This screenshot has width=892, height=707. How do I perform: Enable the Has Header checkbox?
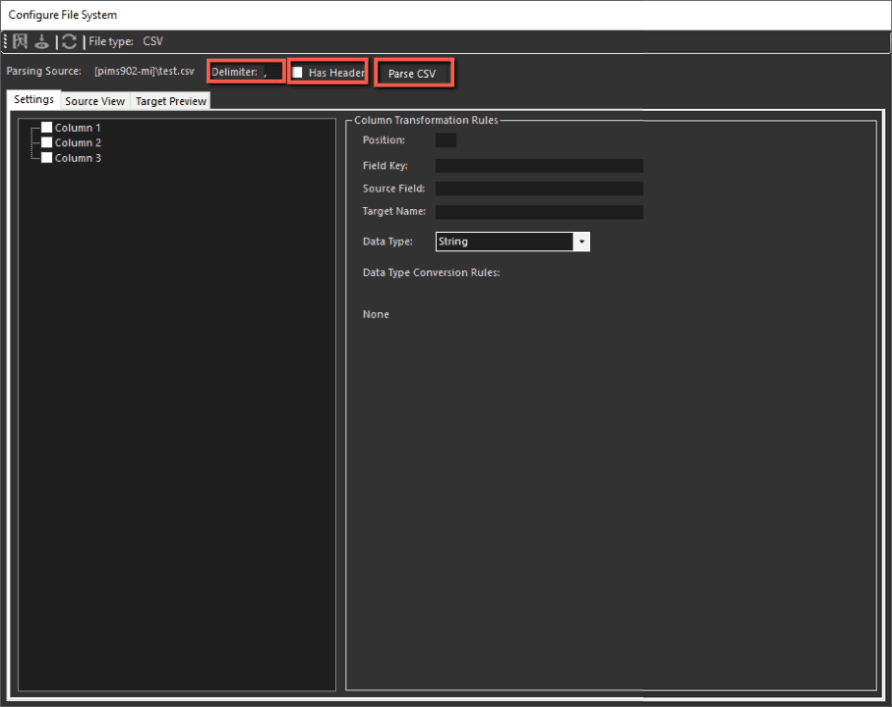(296, 71)
